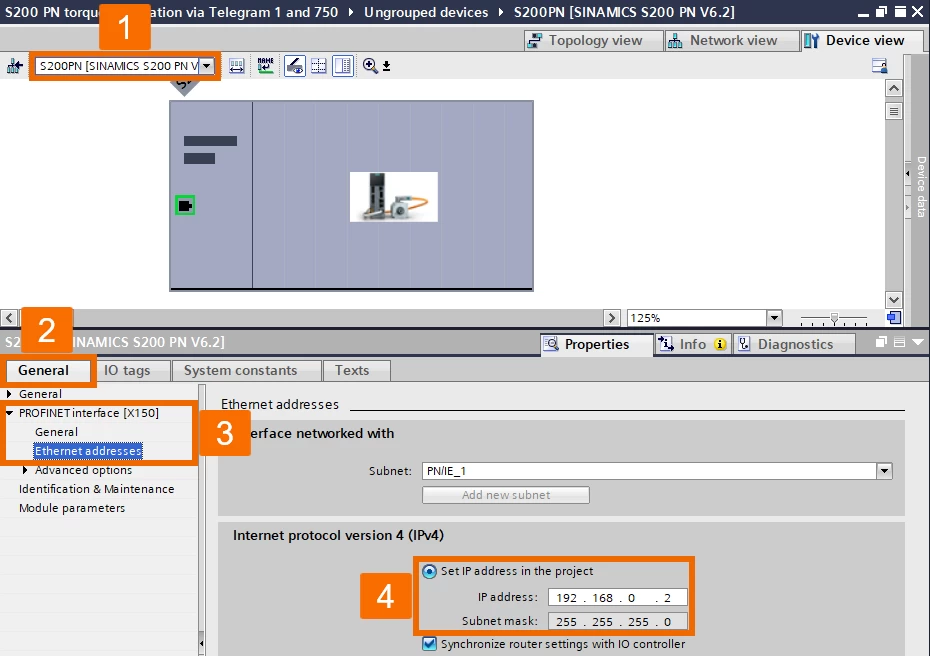Click the view options icon atop vertical scrollbar
The height and width of the screenshot is (656, 930).
[894, 111]
